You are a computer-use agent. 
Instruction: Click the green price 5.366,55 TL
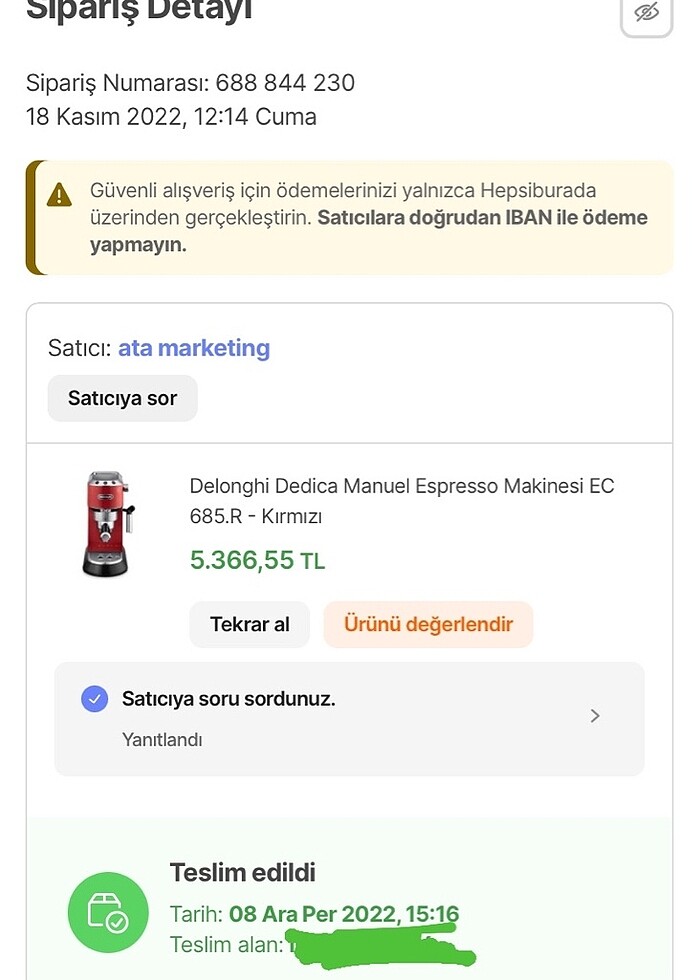(257, 560)
